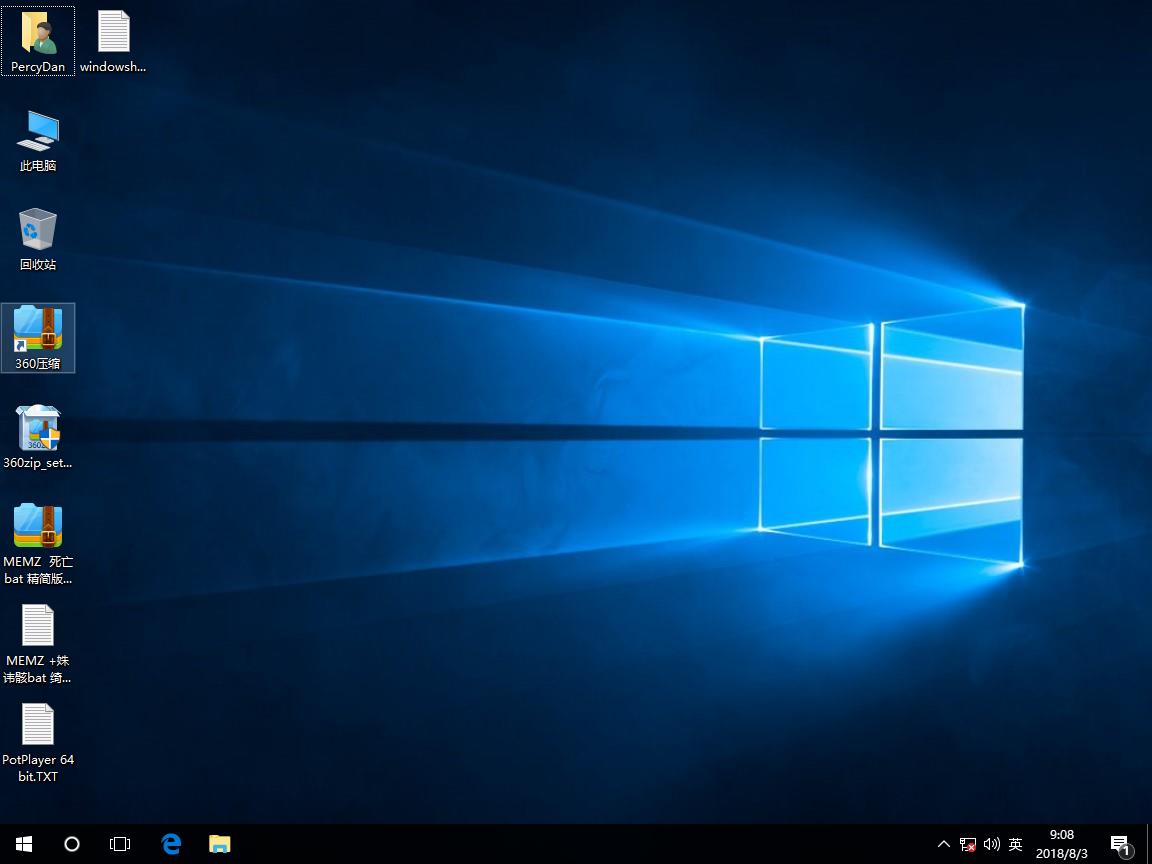Click the PotPlayer 64 bit.TXT label text
Viewport: 1152px width, 864px height.
pos(38,768)
